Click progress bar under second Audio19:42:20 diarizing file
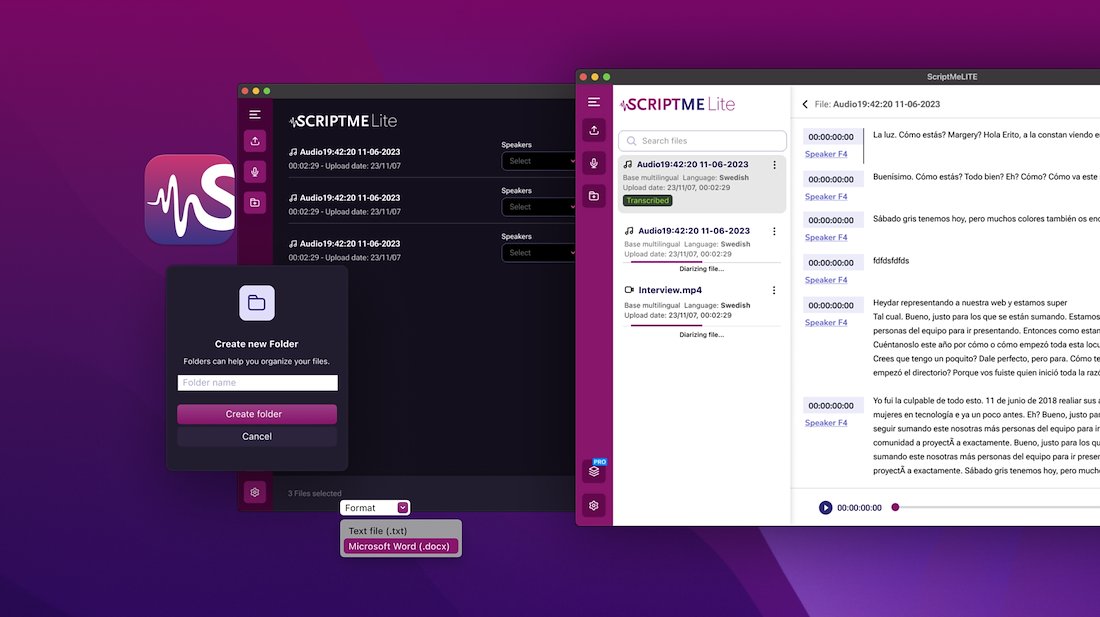This screenshot has height=617, width=1100. 702,262
